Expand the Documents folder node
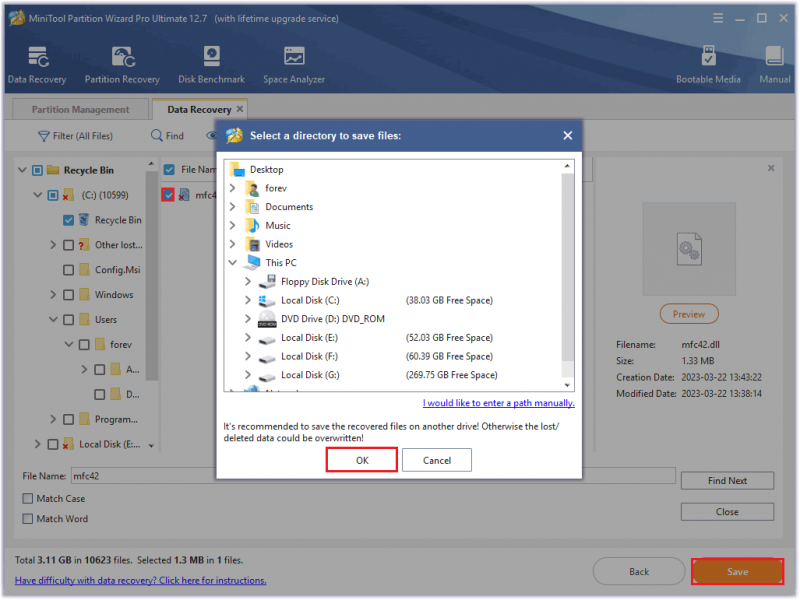 pyautogui.click(x=233, y=207)
